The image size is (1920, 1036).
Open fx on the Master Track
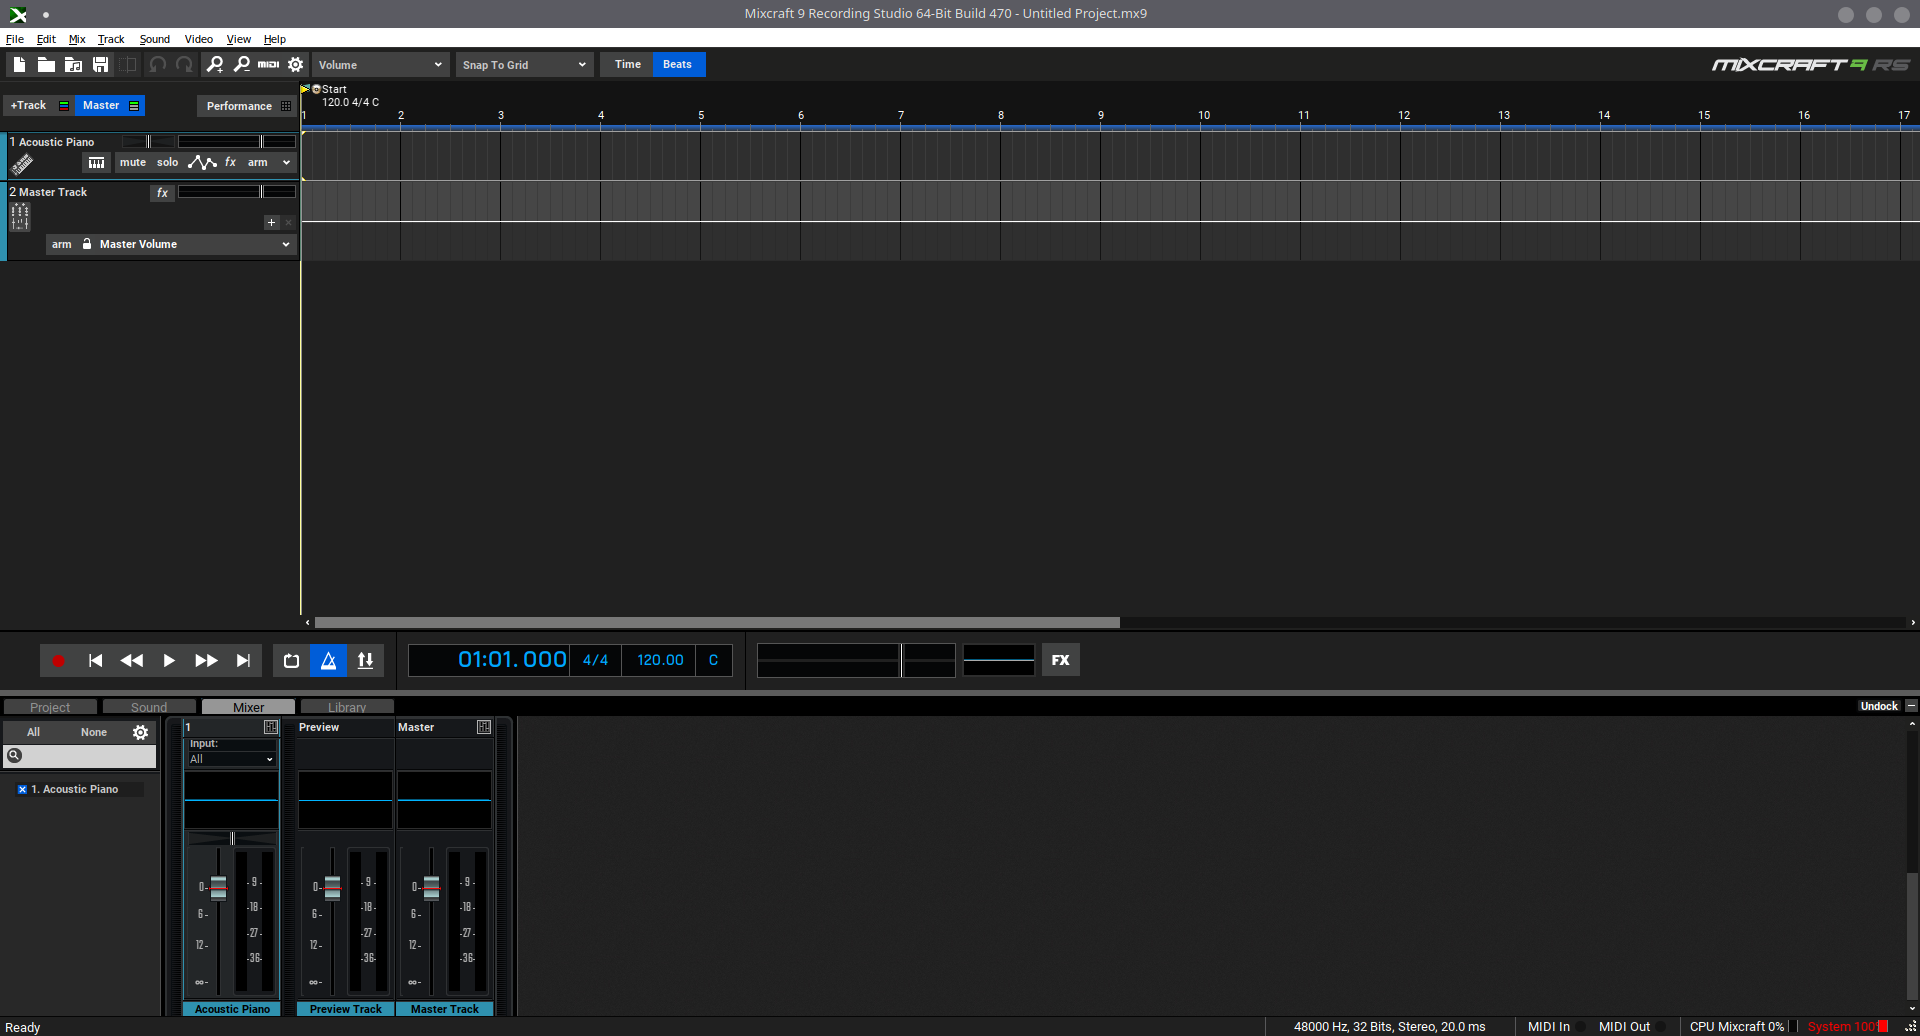[x=162, y=193]
